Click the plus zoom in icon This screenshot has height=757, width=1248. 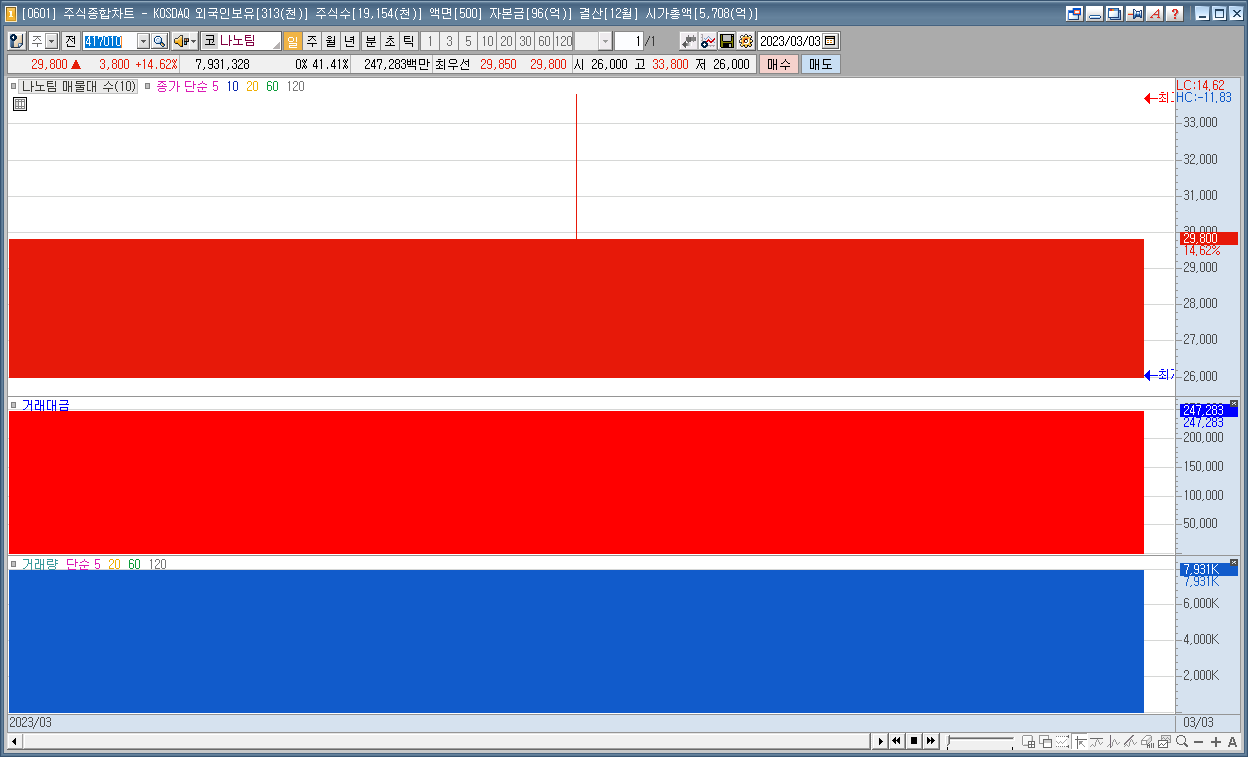click(x=1216, y=741)
